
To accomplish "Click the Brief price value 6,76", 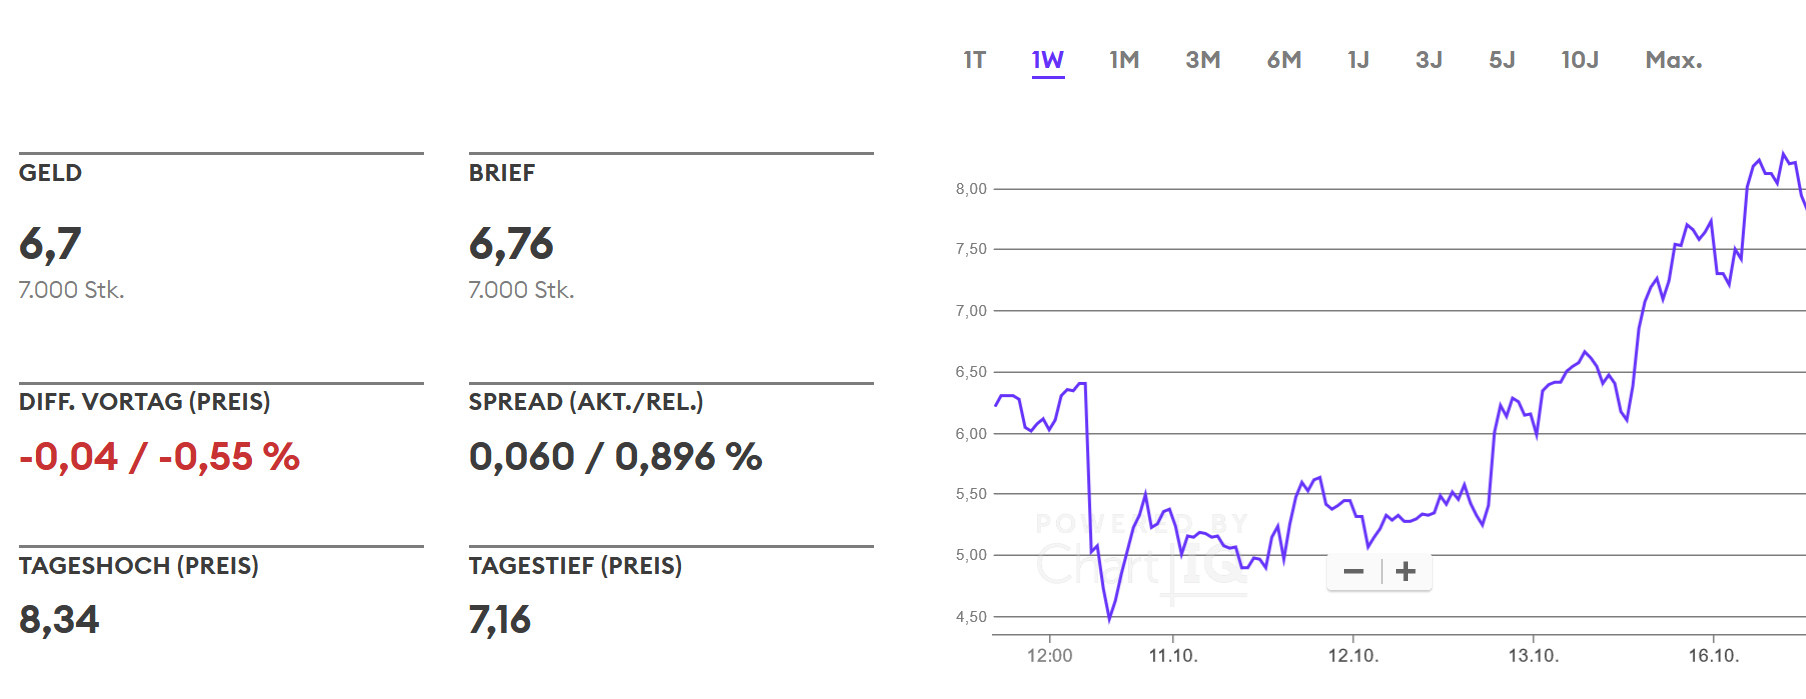I will (x=511, y=244).
